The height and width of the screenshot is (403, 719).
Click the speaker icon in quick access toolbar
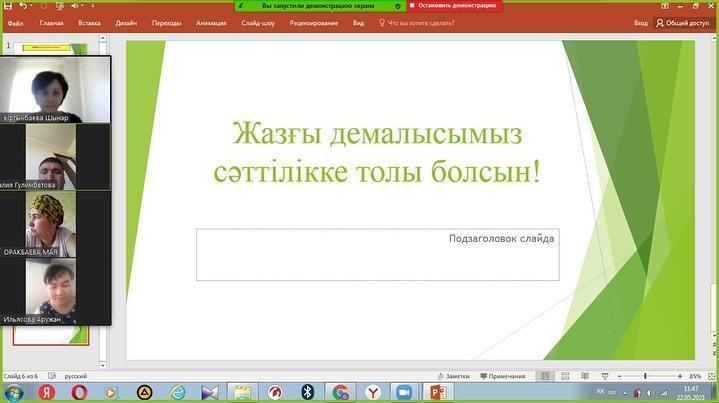[75, 6]
